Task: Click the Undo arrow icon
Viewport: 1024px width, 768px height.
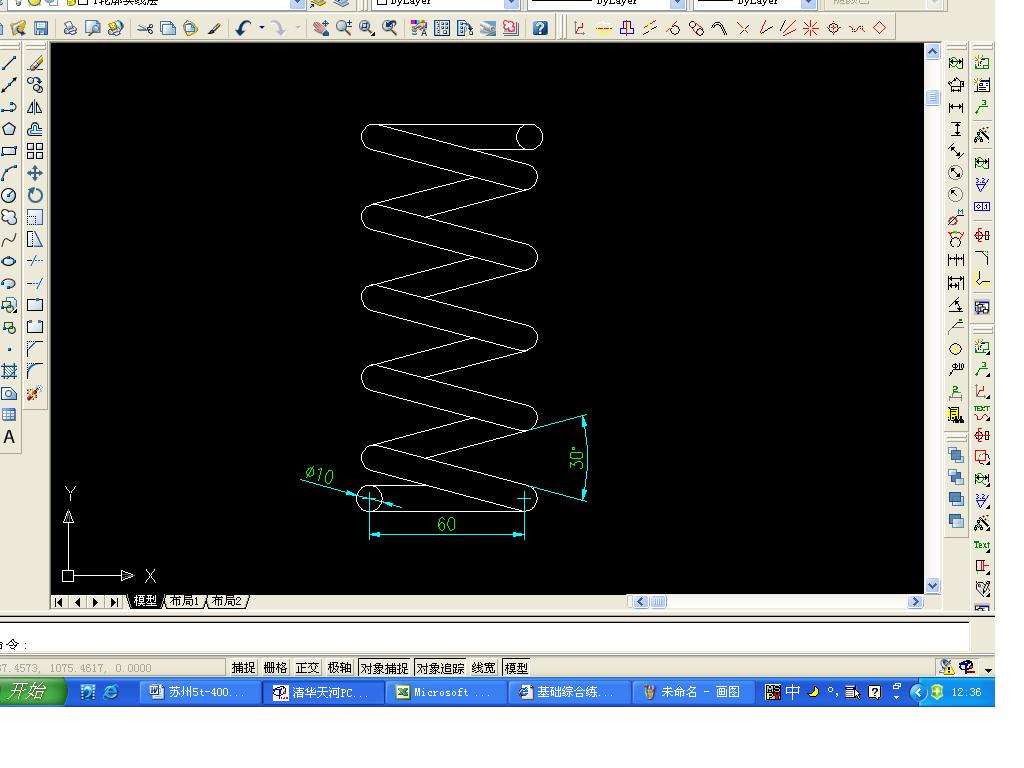Action: point(244,28)
